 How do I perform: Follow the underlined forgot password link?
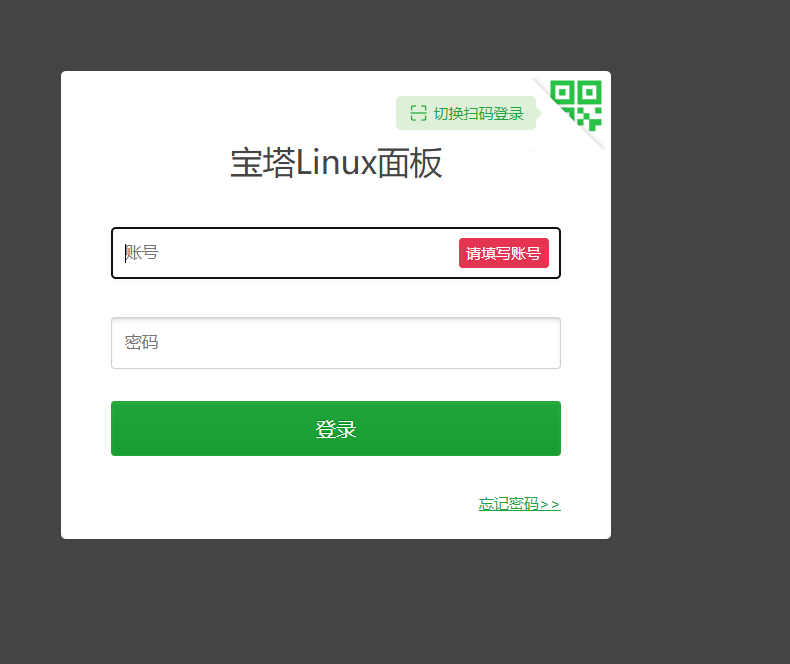(519, 504)
